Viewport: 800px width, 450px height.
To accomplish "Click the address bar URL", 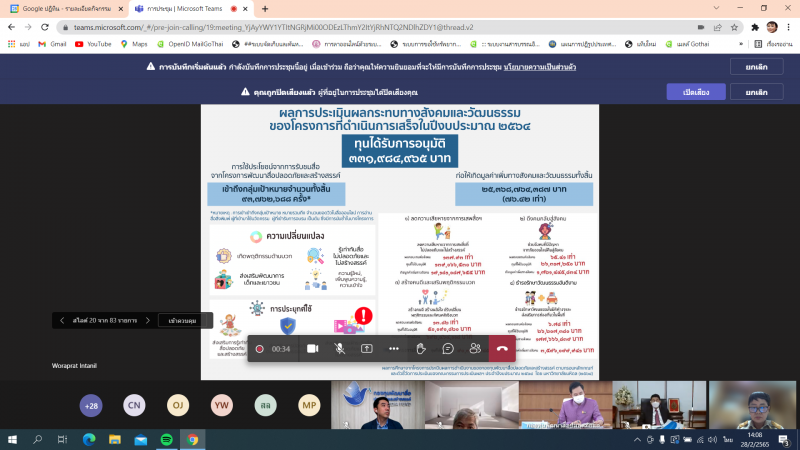I will click(x=273, y=28).
